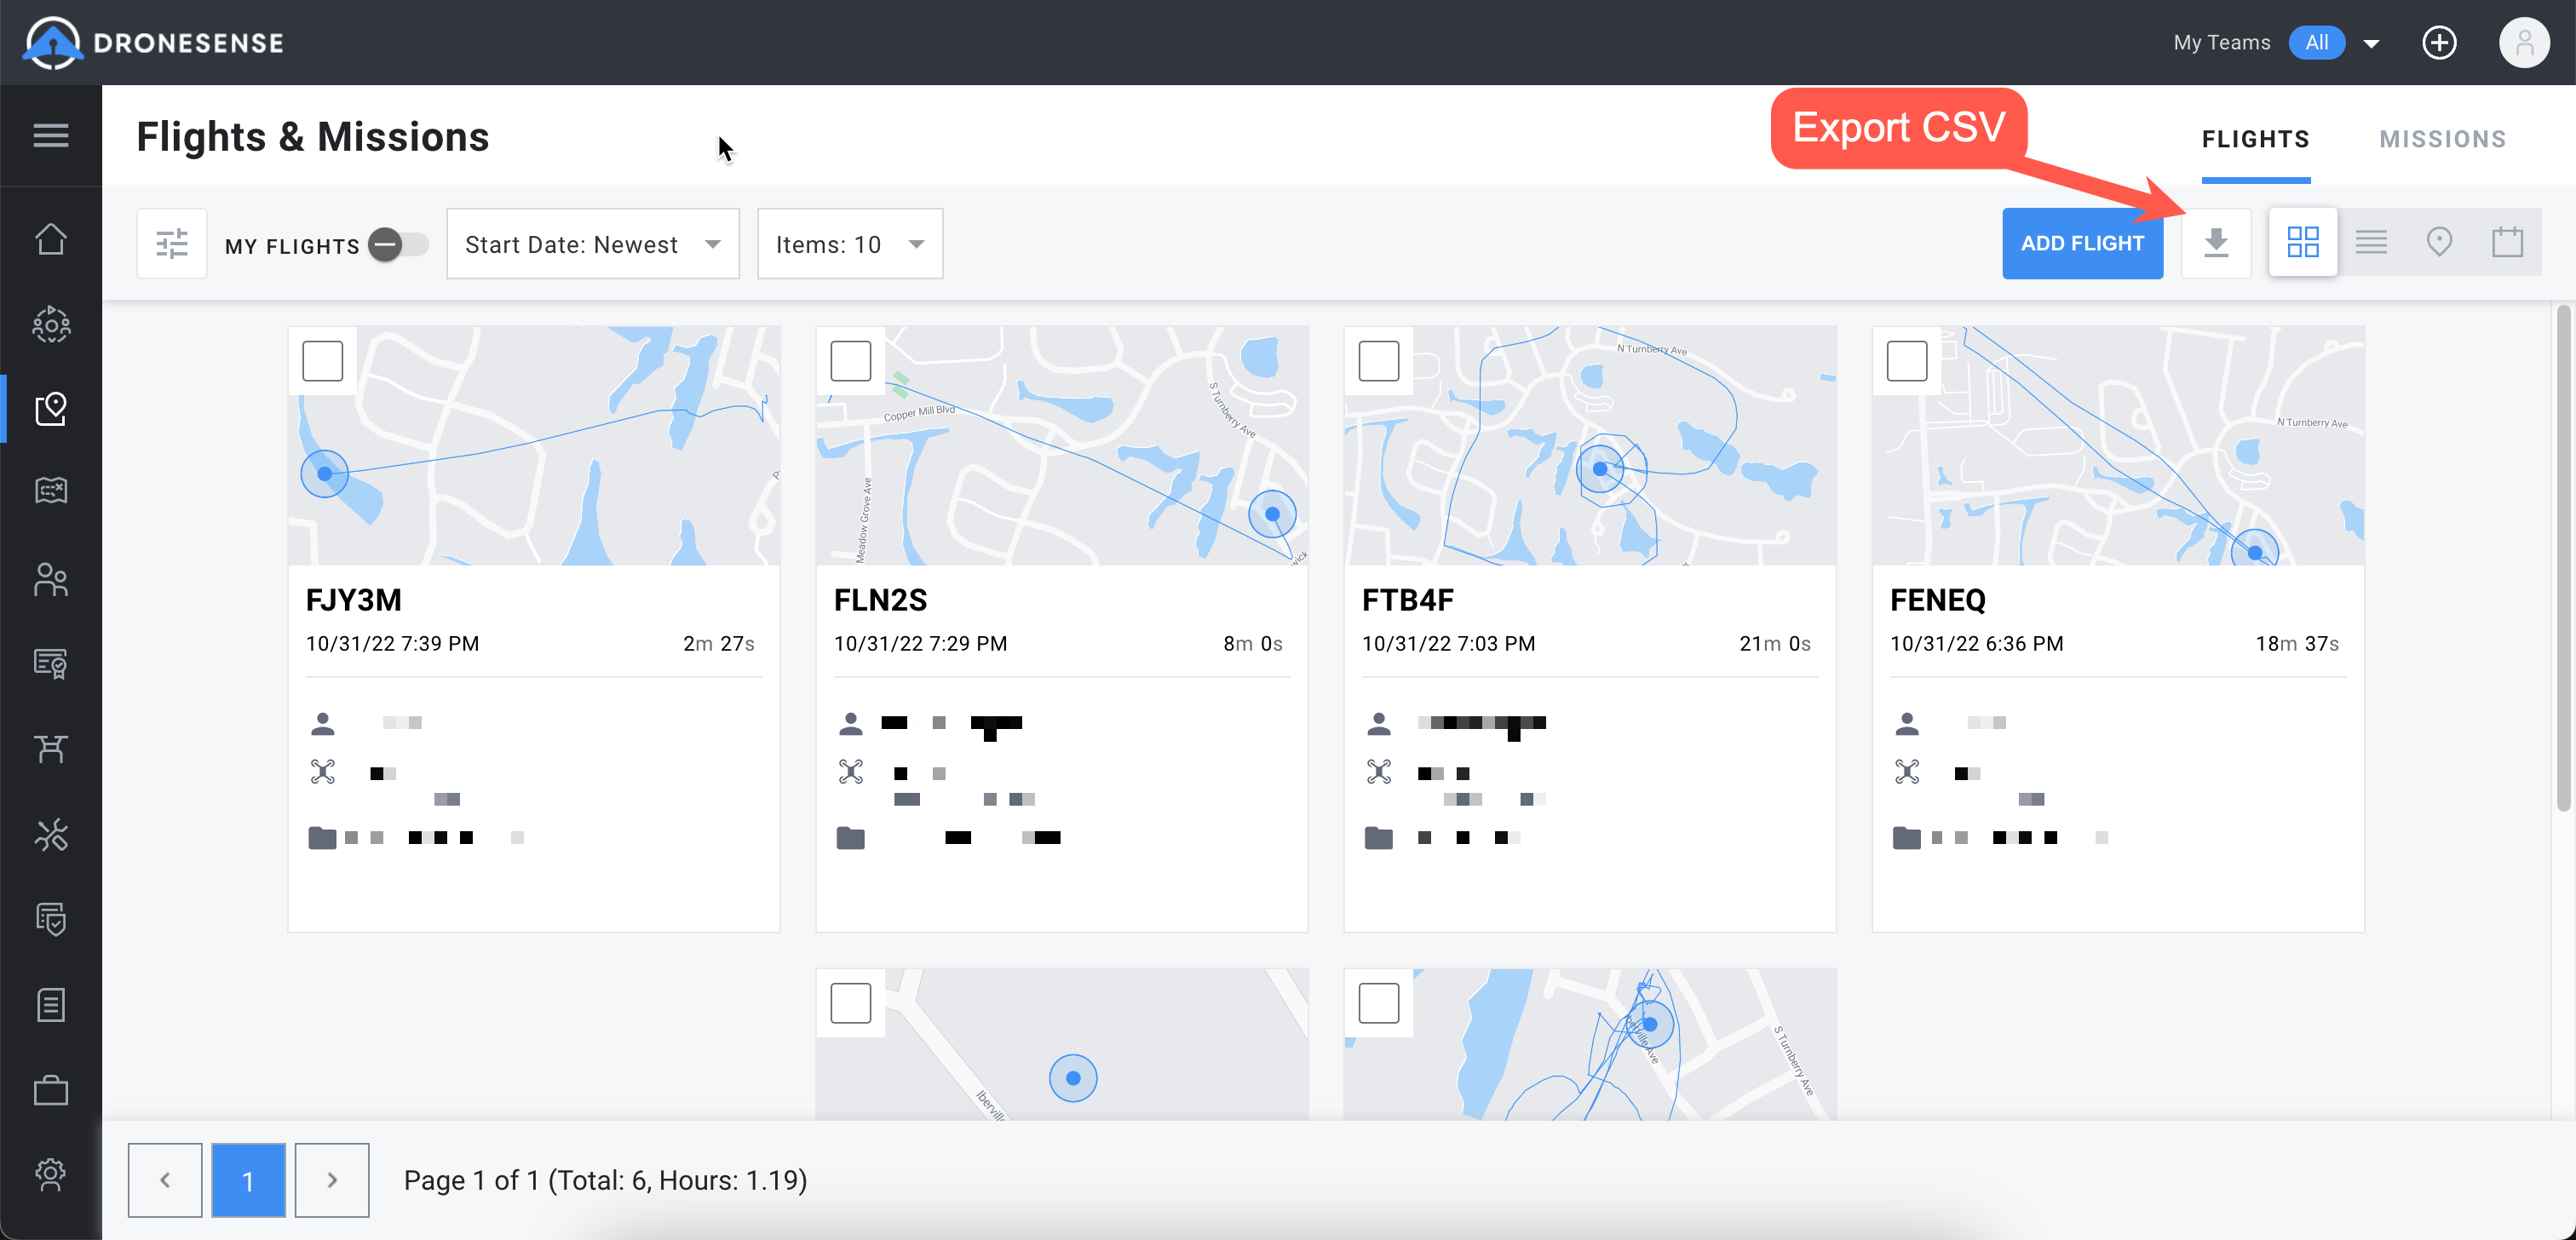Open the user profile avatar
This screenshot has width=2576, height=1240.
2523,42
